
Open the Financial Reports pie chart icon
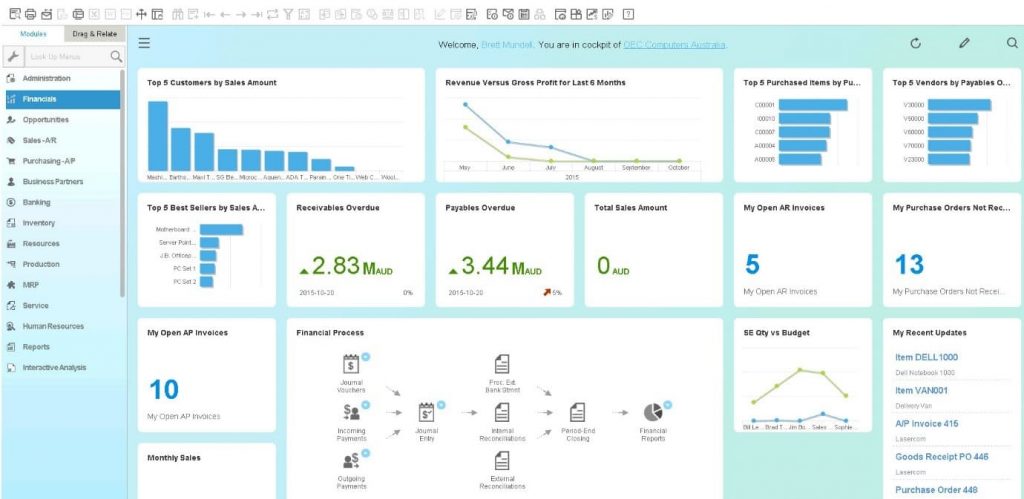click(653, 411)
